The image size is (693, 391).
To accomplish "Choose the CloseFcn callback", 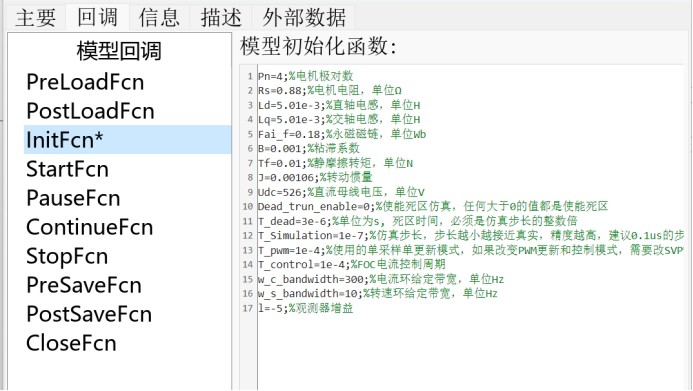I will [x=71, y=343].
